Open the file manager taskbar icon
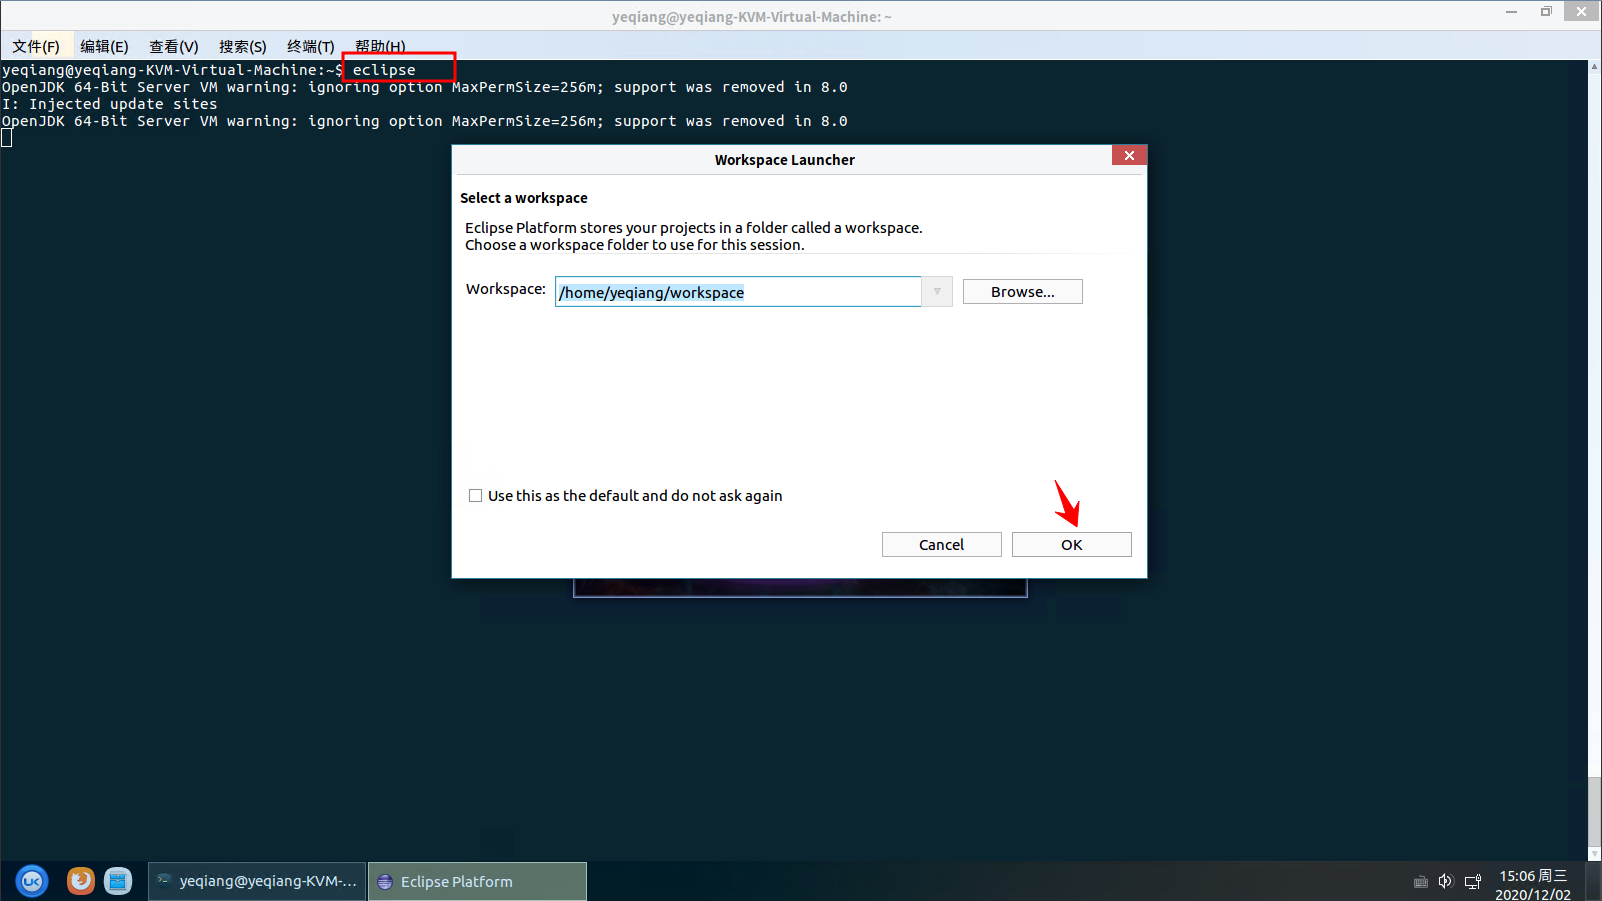Viewport: 1602px width, 901px height. 118,881
